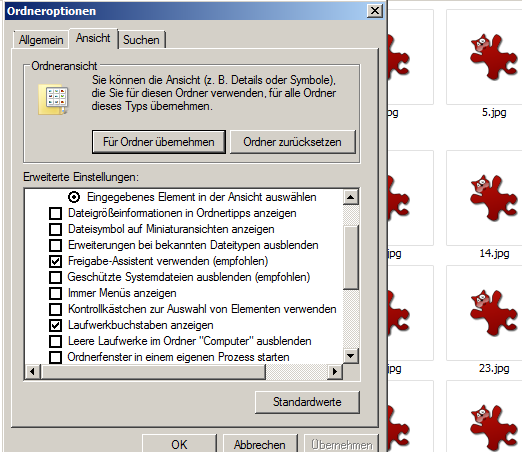
Task: Uncheck Laufwerkbuchstaben anzeigen
Action: (x=55, y=325)
